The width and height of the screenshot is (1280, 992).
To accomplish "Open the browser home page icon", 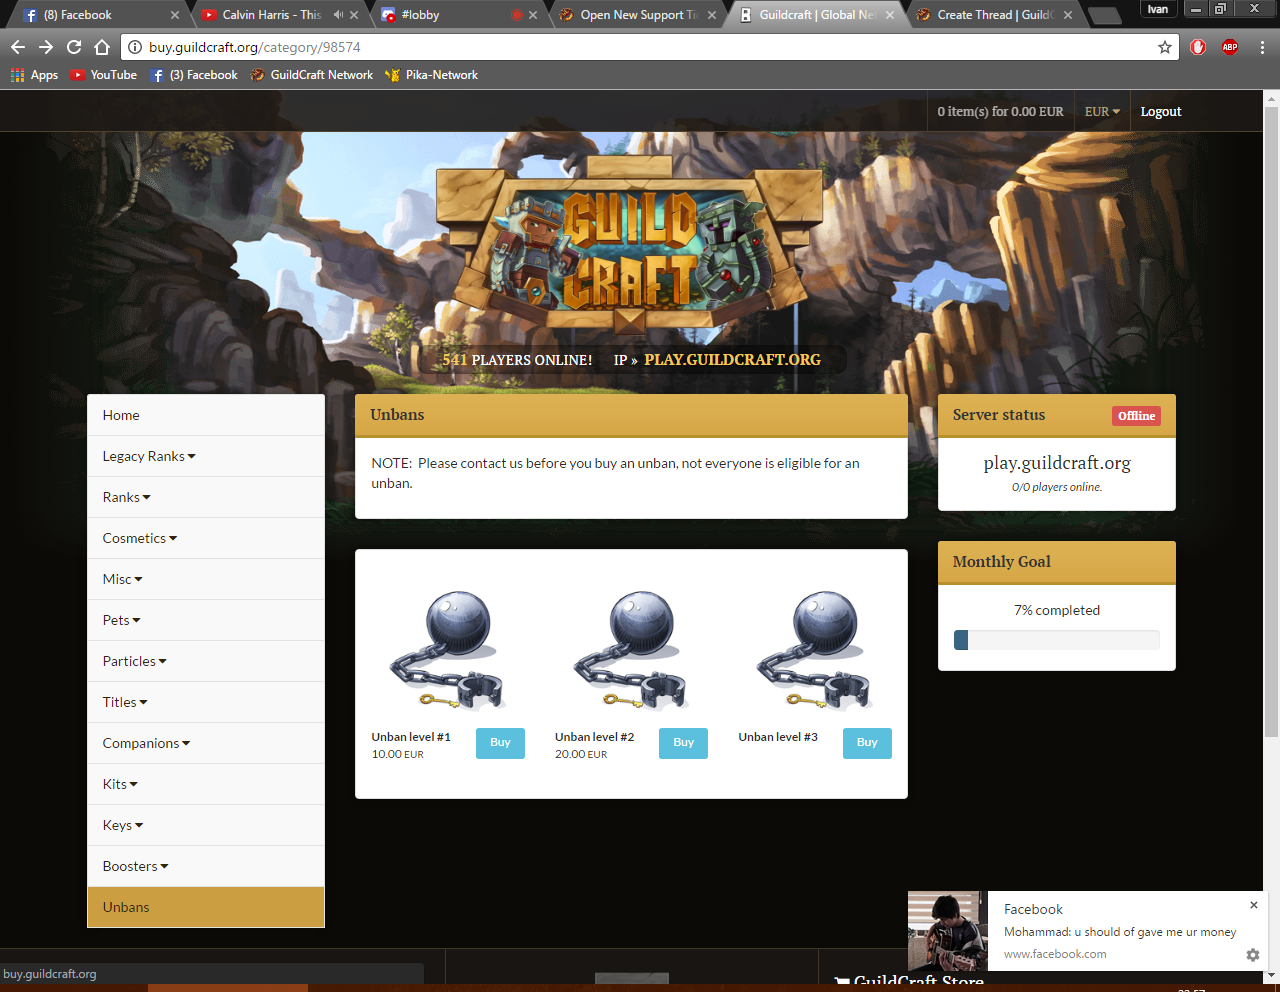I will pyautogui.click(x=102, y=47).
